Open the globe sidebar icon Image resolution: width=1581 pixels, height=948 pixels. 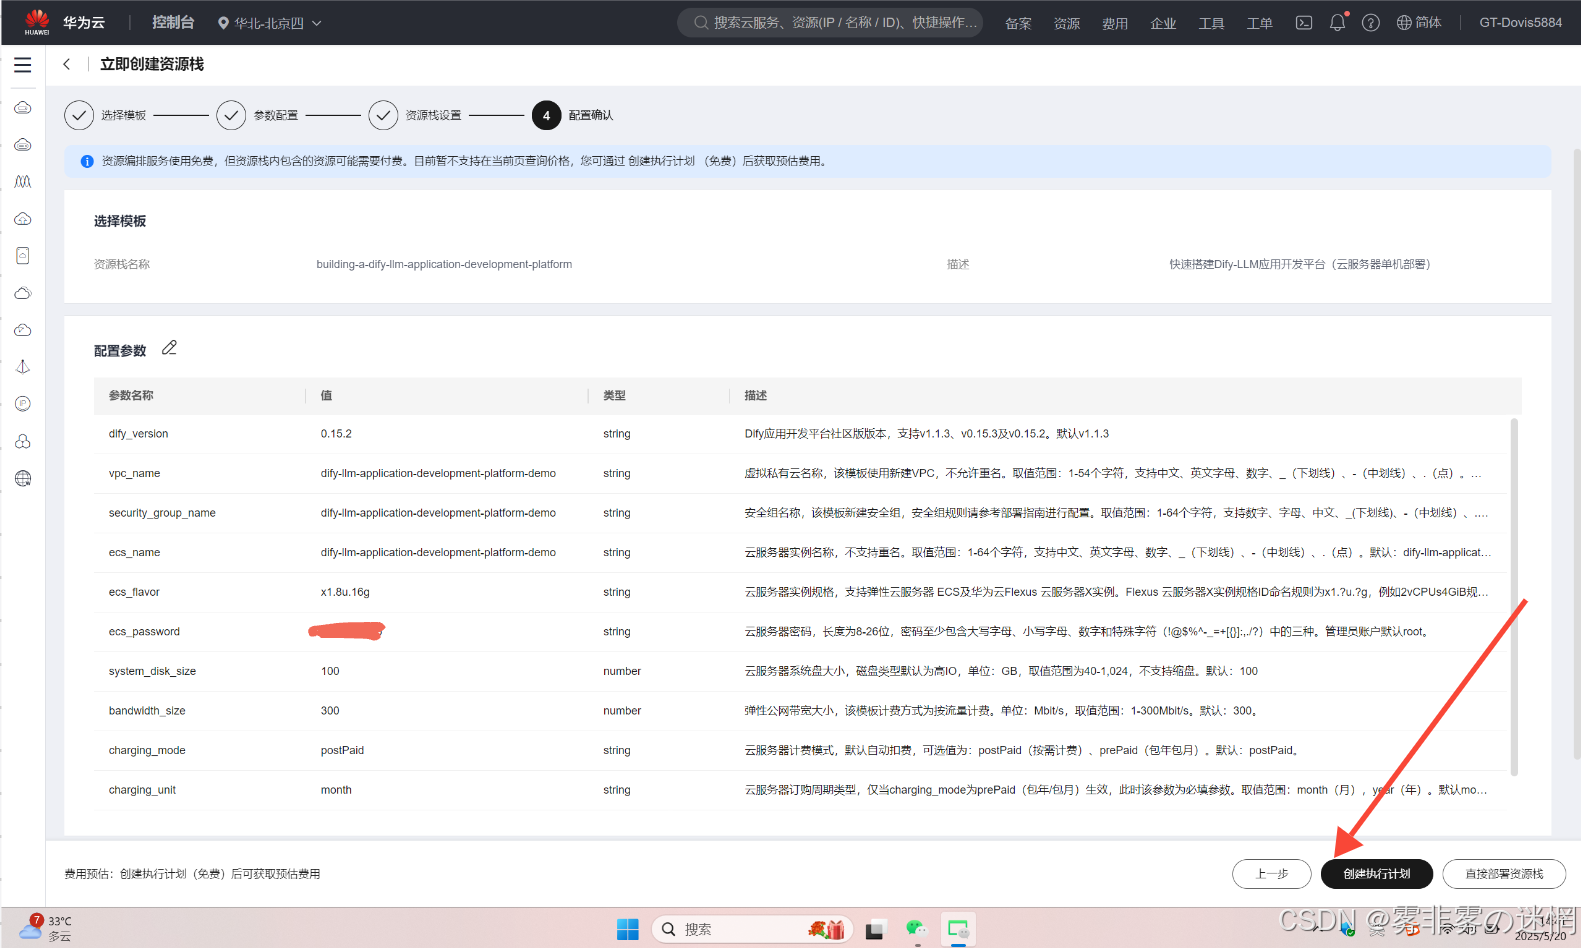point(23,478)
